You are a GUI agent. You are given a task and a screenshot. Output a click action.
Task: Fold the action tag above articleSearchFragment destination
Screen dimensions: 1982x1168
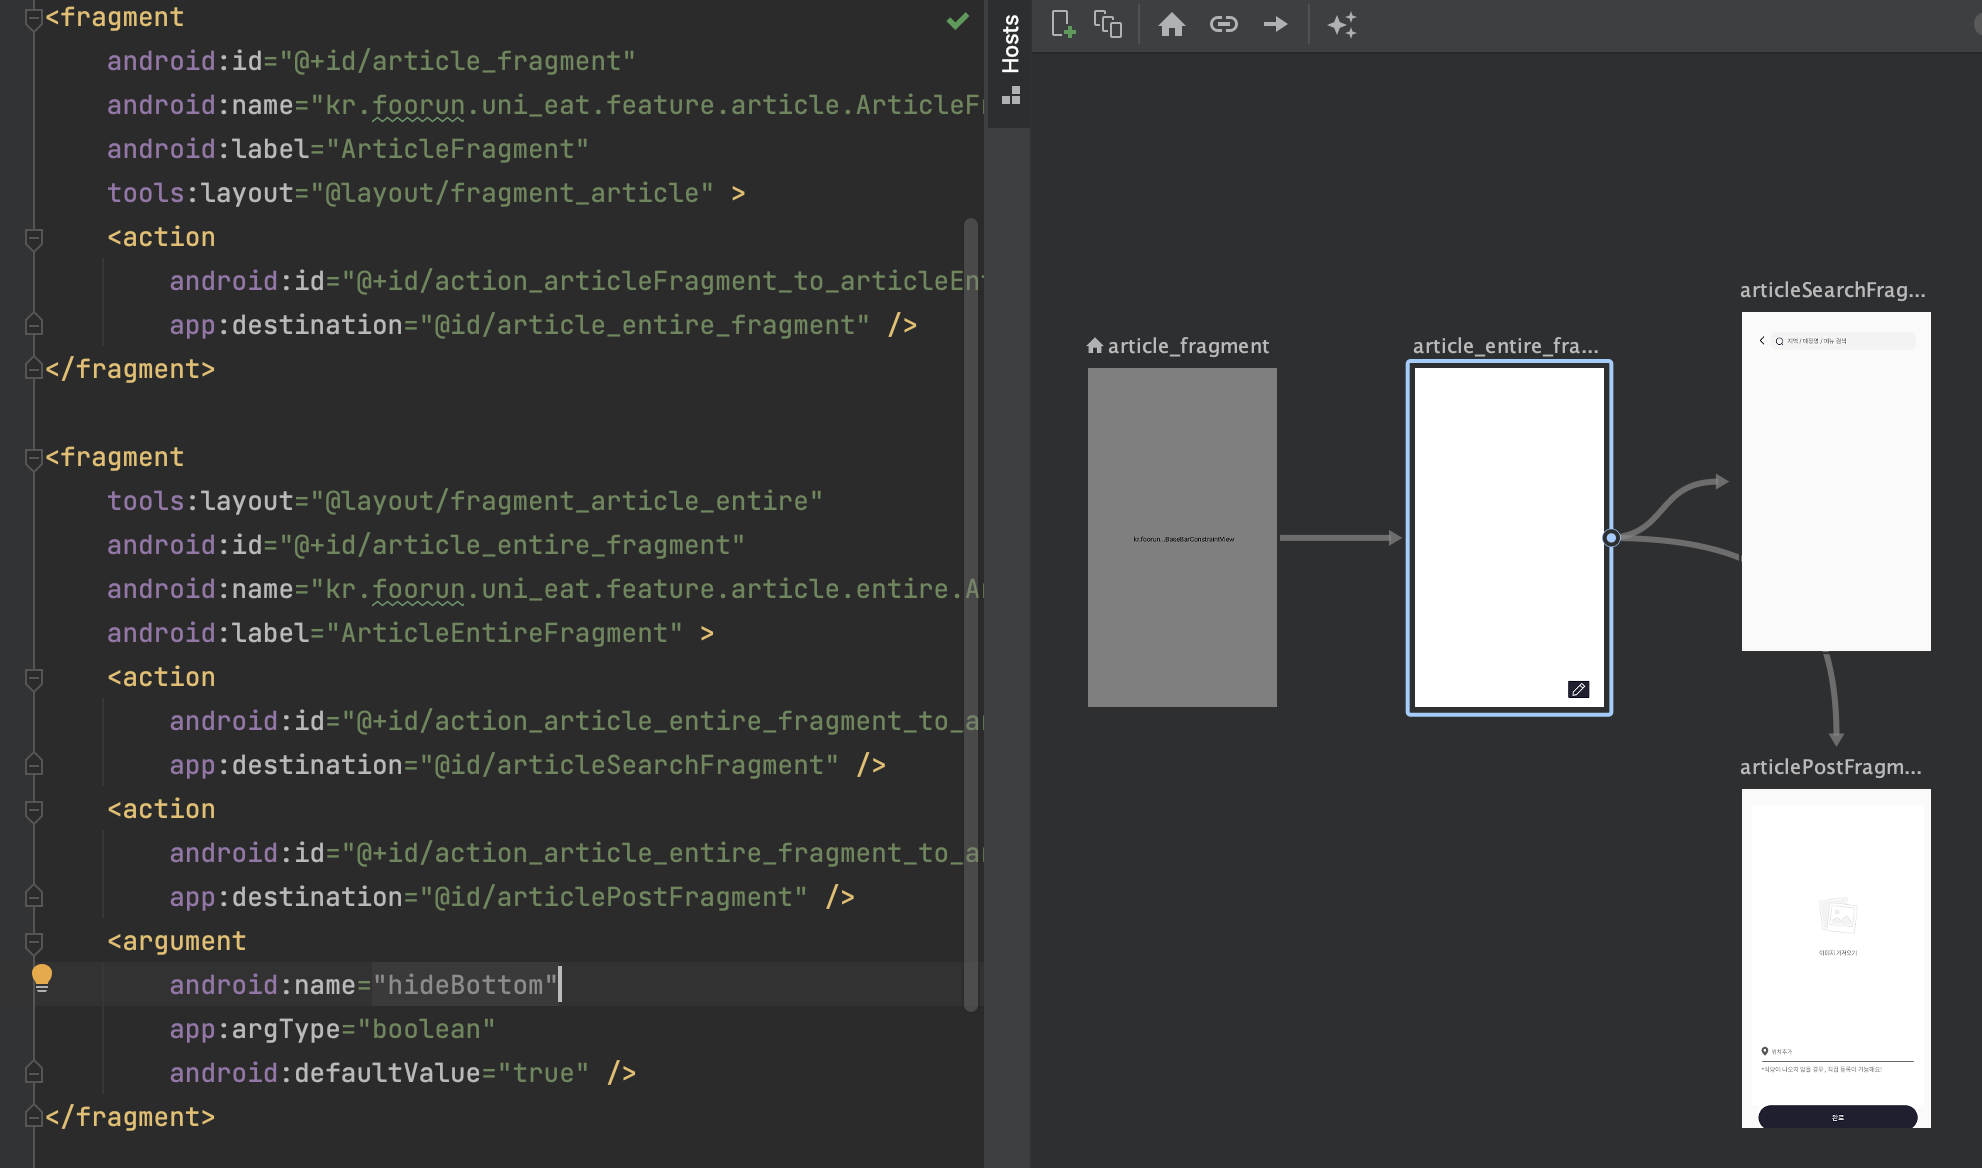tap(34, 678)
